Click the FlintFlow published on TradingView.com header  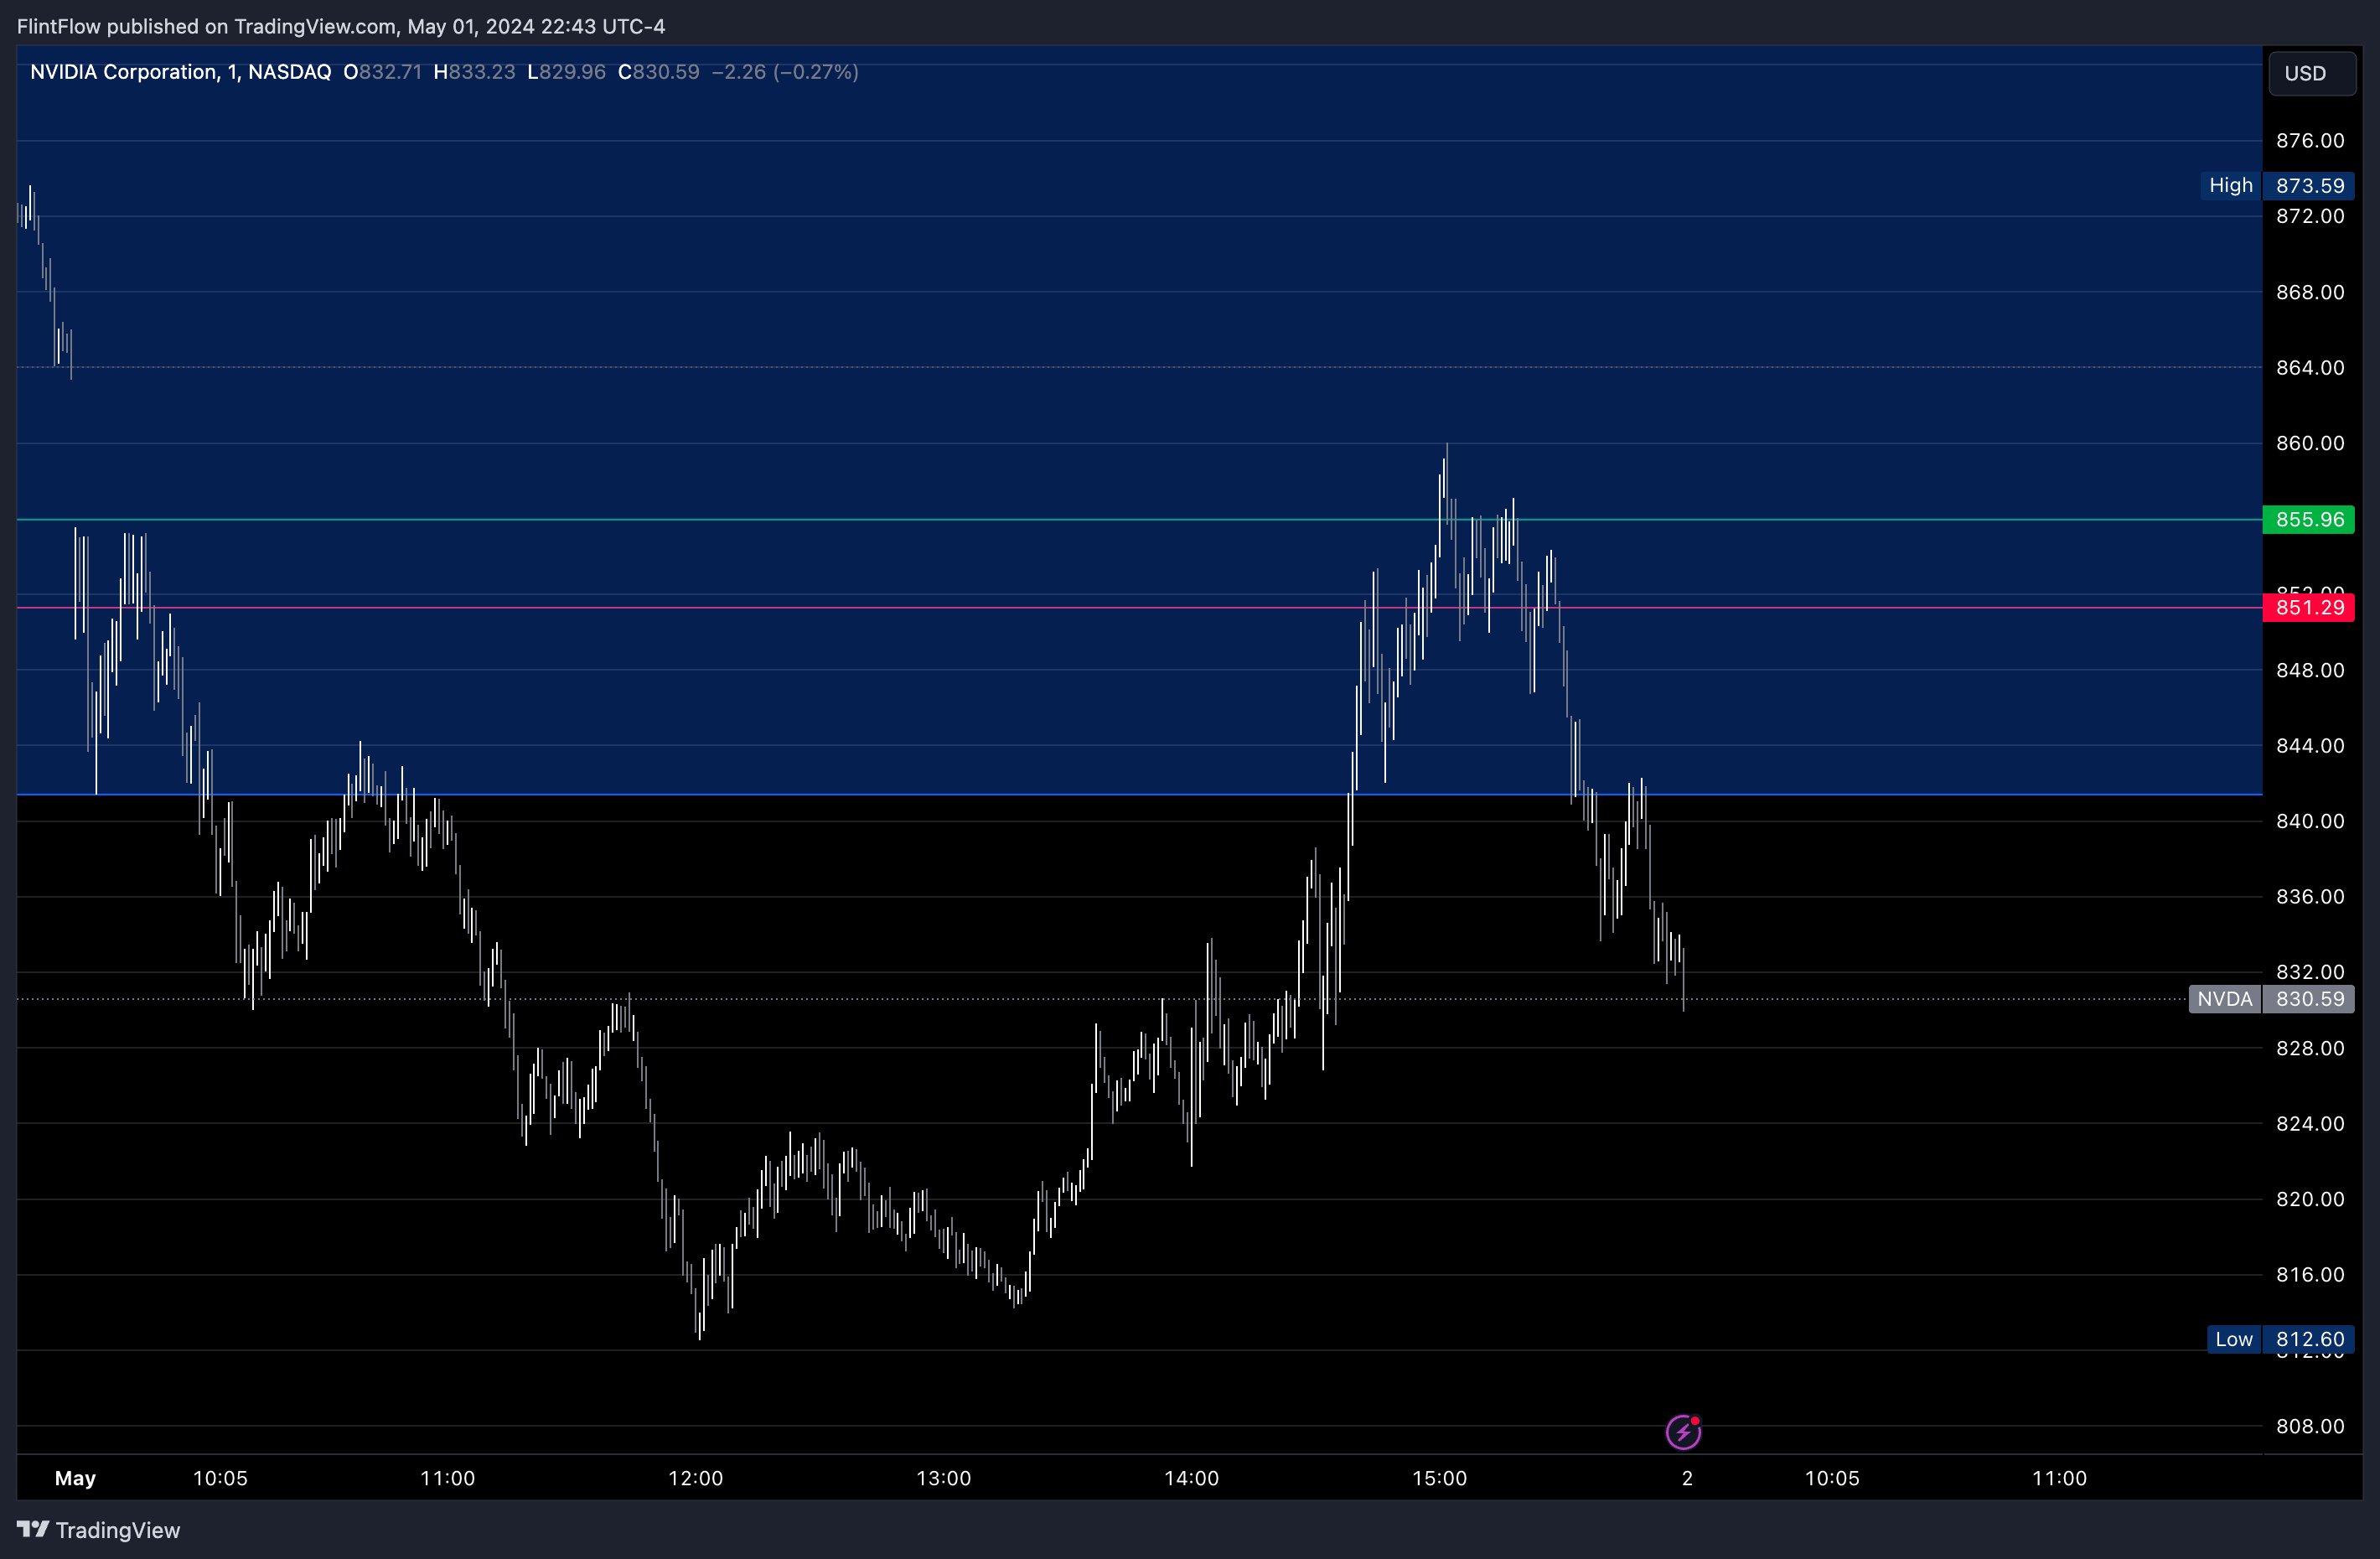click(x=341, y=27)
